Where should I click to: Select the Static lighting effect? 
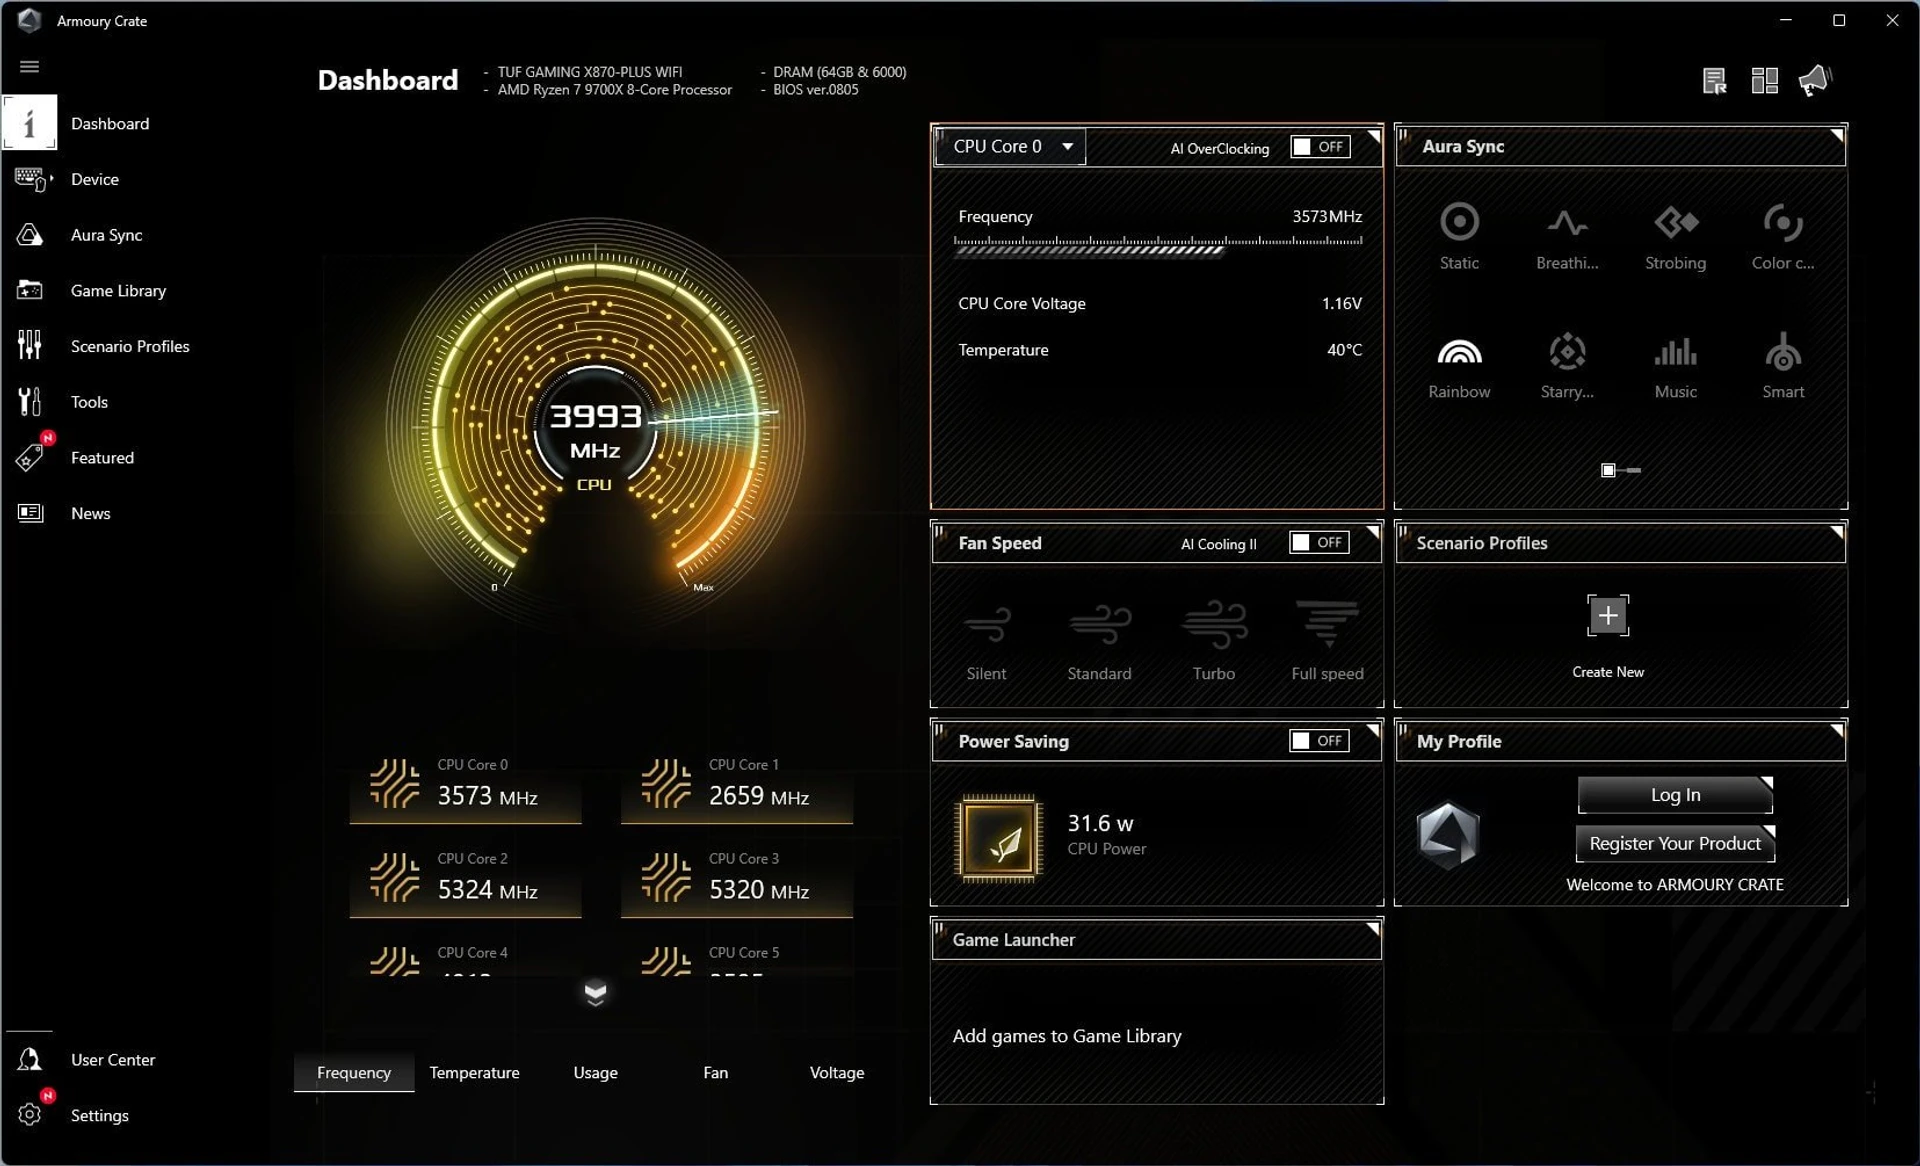point(1459,237)
